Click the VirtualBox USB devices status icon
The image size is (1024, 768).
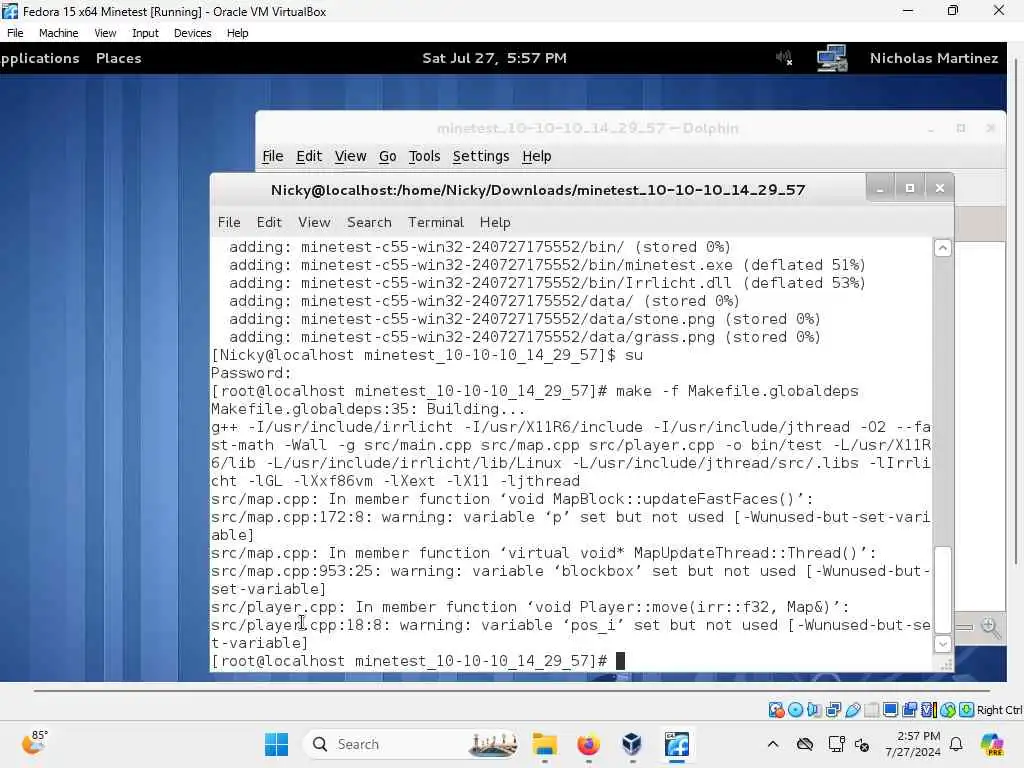coord(852,710)
